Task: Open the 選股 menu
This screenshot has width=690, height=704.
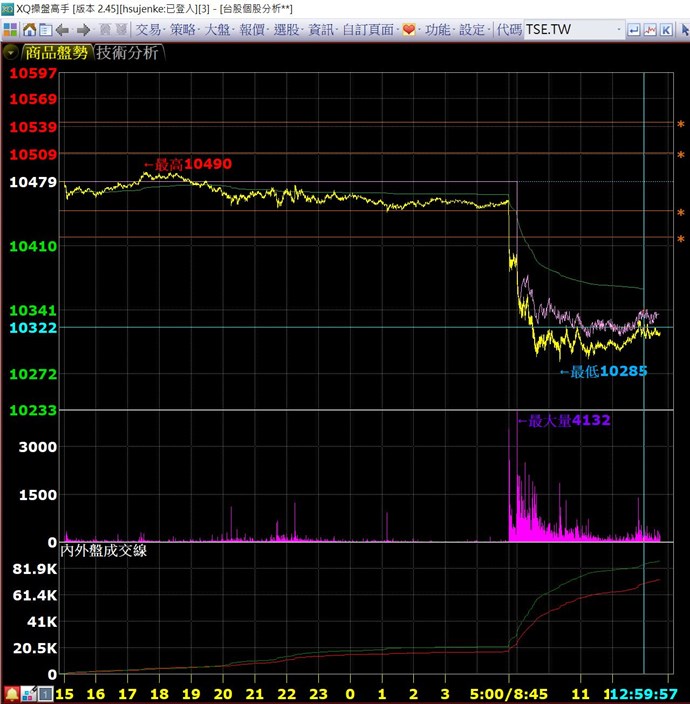Action: pyautogui.click(x=287, y=30)
